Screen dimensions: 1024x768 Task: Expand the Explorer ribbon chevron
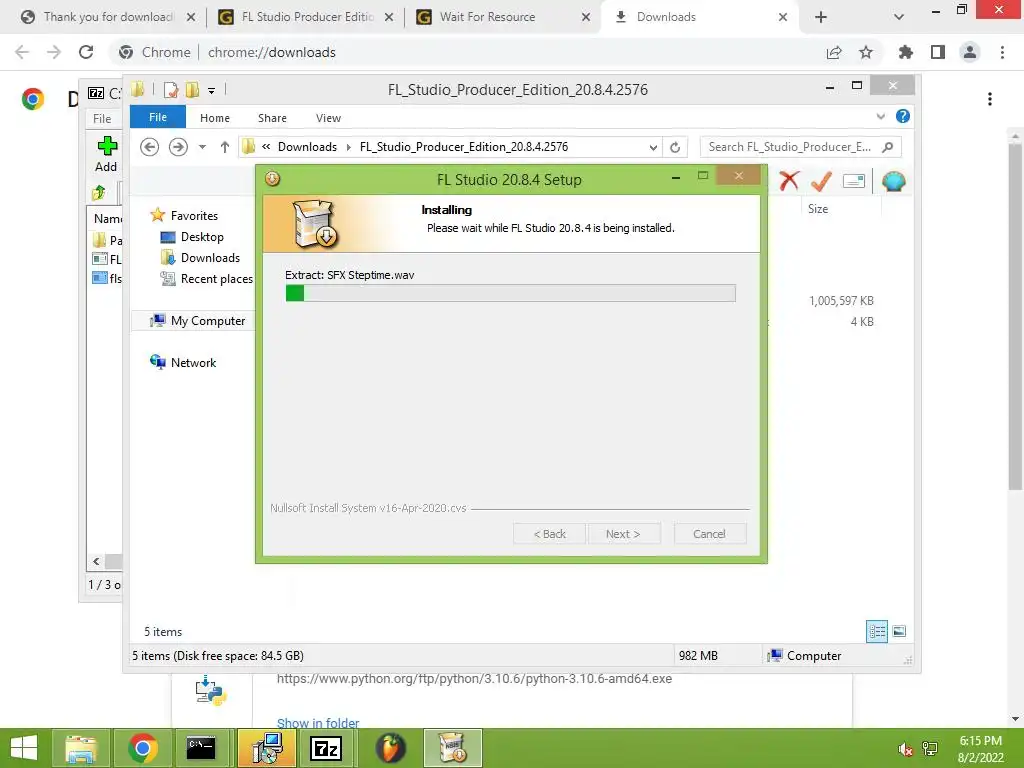click(880, 116)
